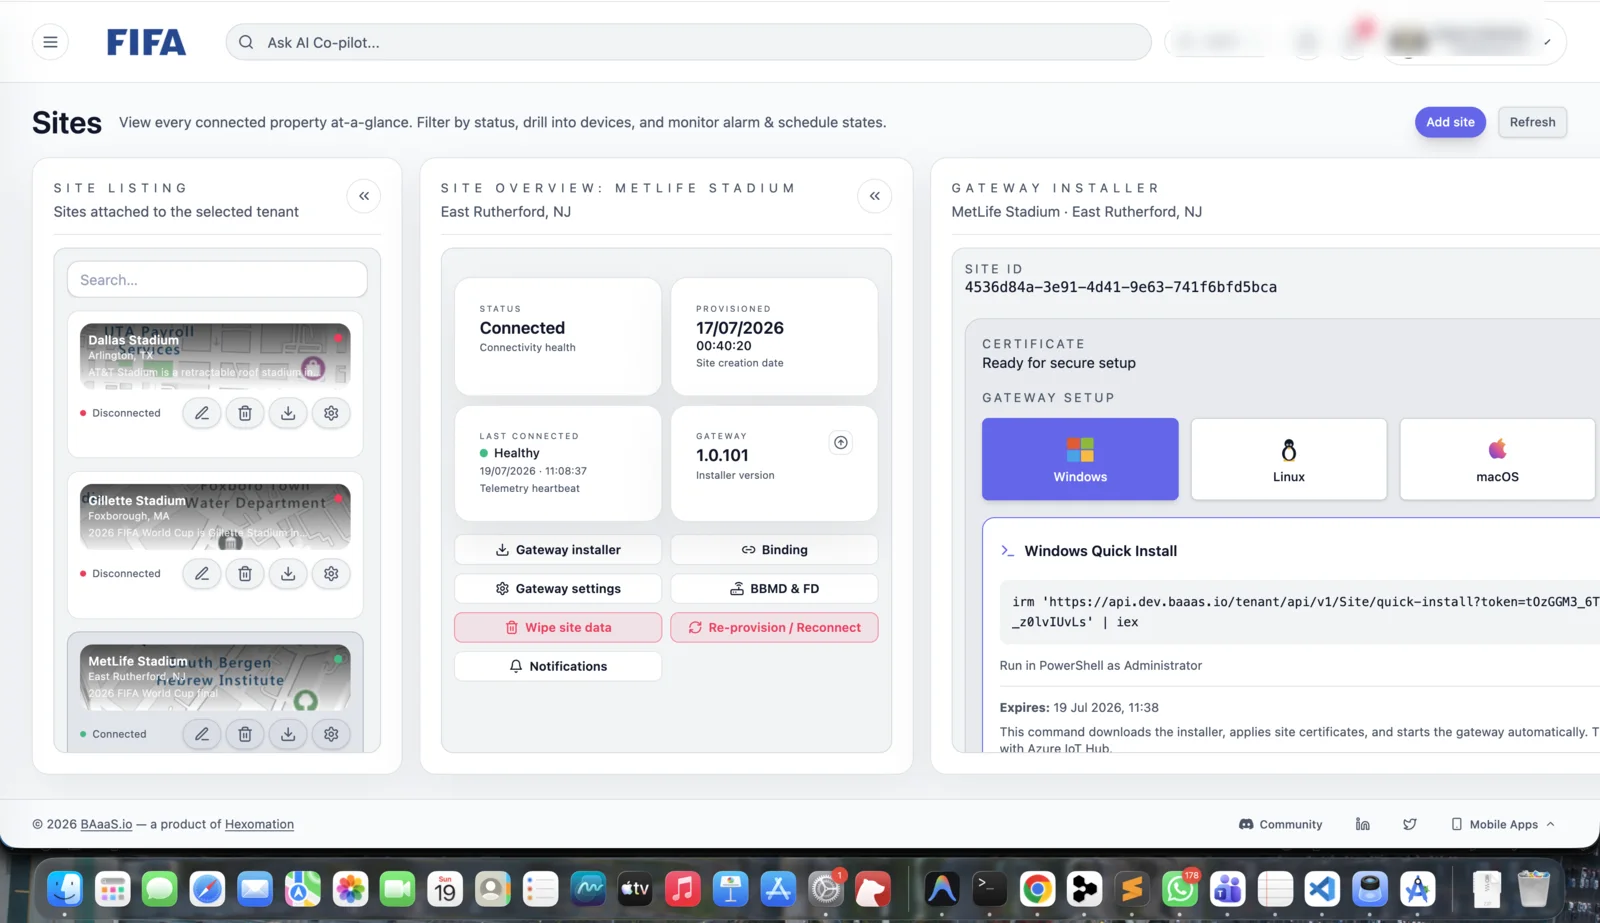Click the provisioned date 17/07/2026

[x=740, y=328]
